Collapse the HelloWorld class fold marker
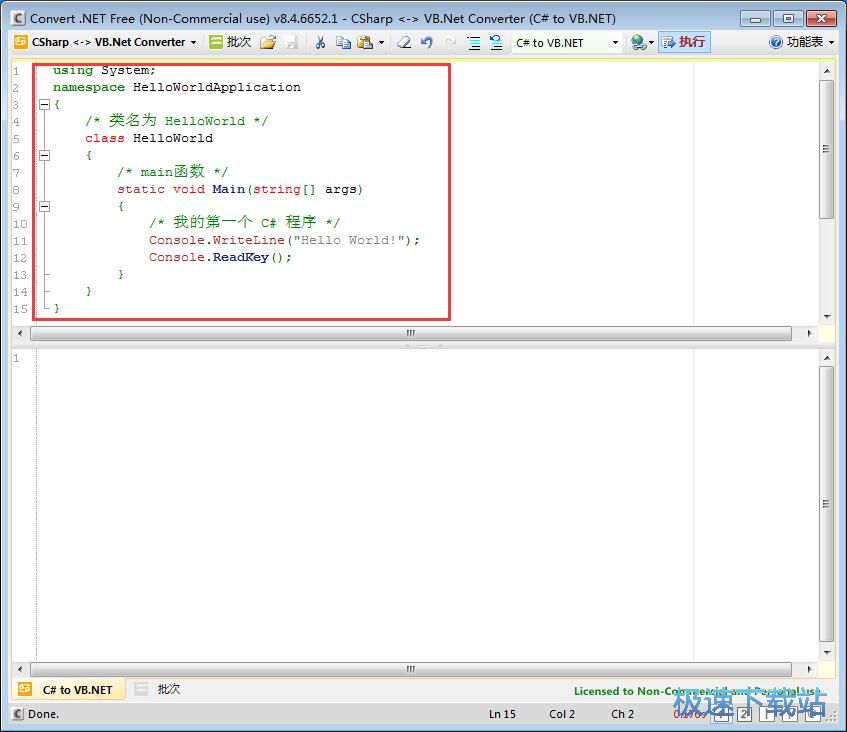 [x=44, y=155]
